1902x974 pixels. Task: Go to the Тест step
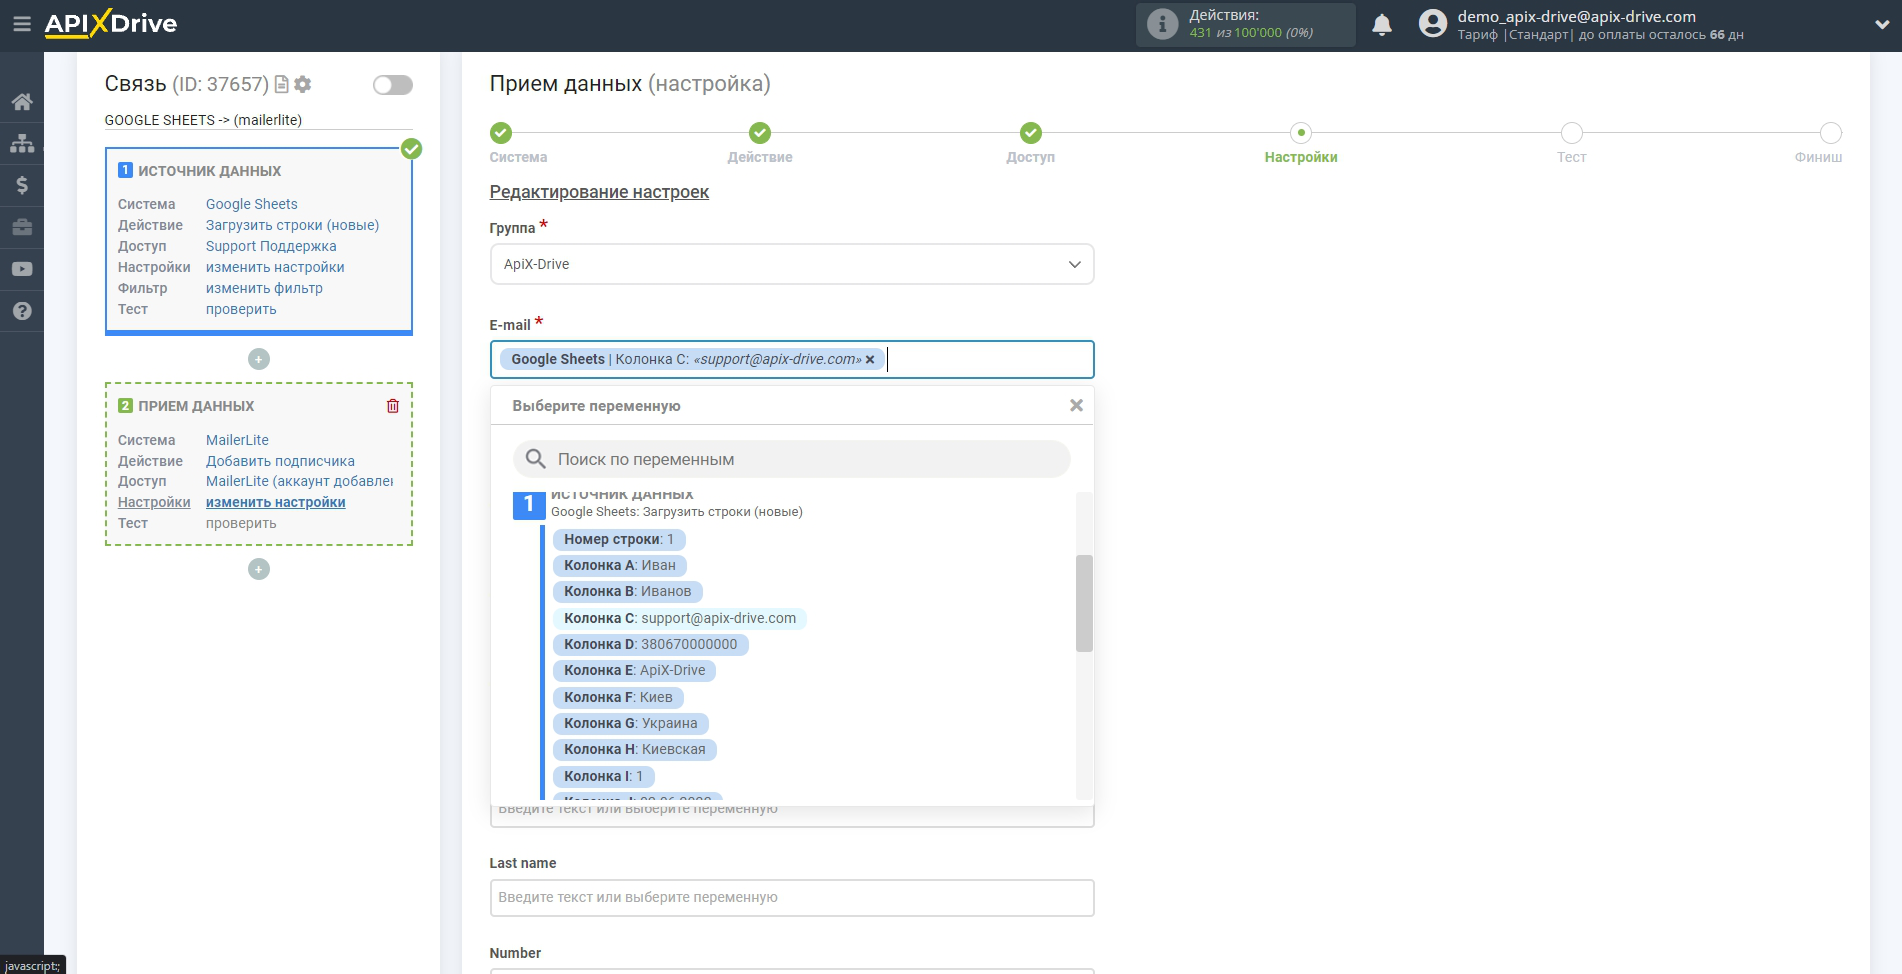pyautogui.click(x=1572, y=133)
